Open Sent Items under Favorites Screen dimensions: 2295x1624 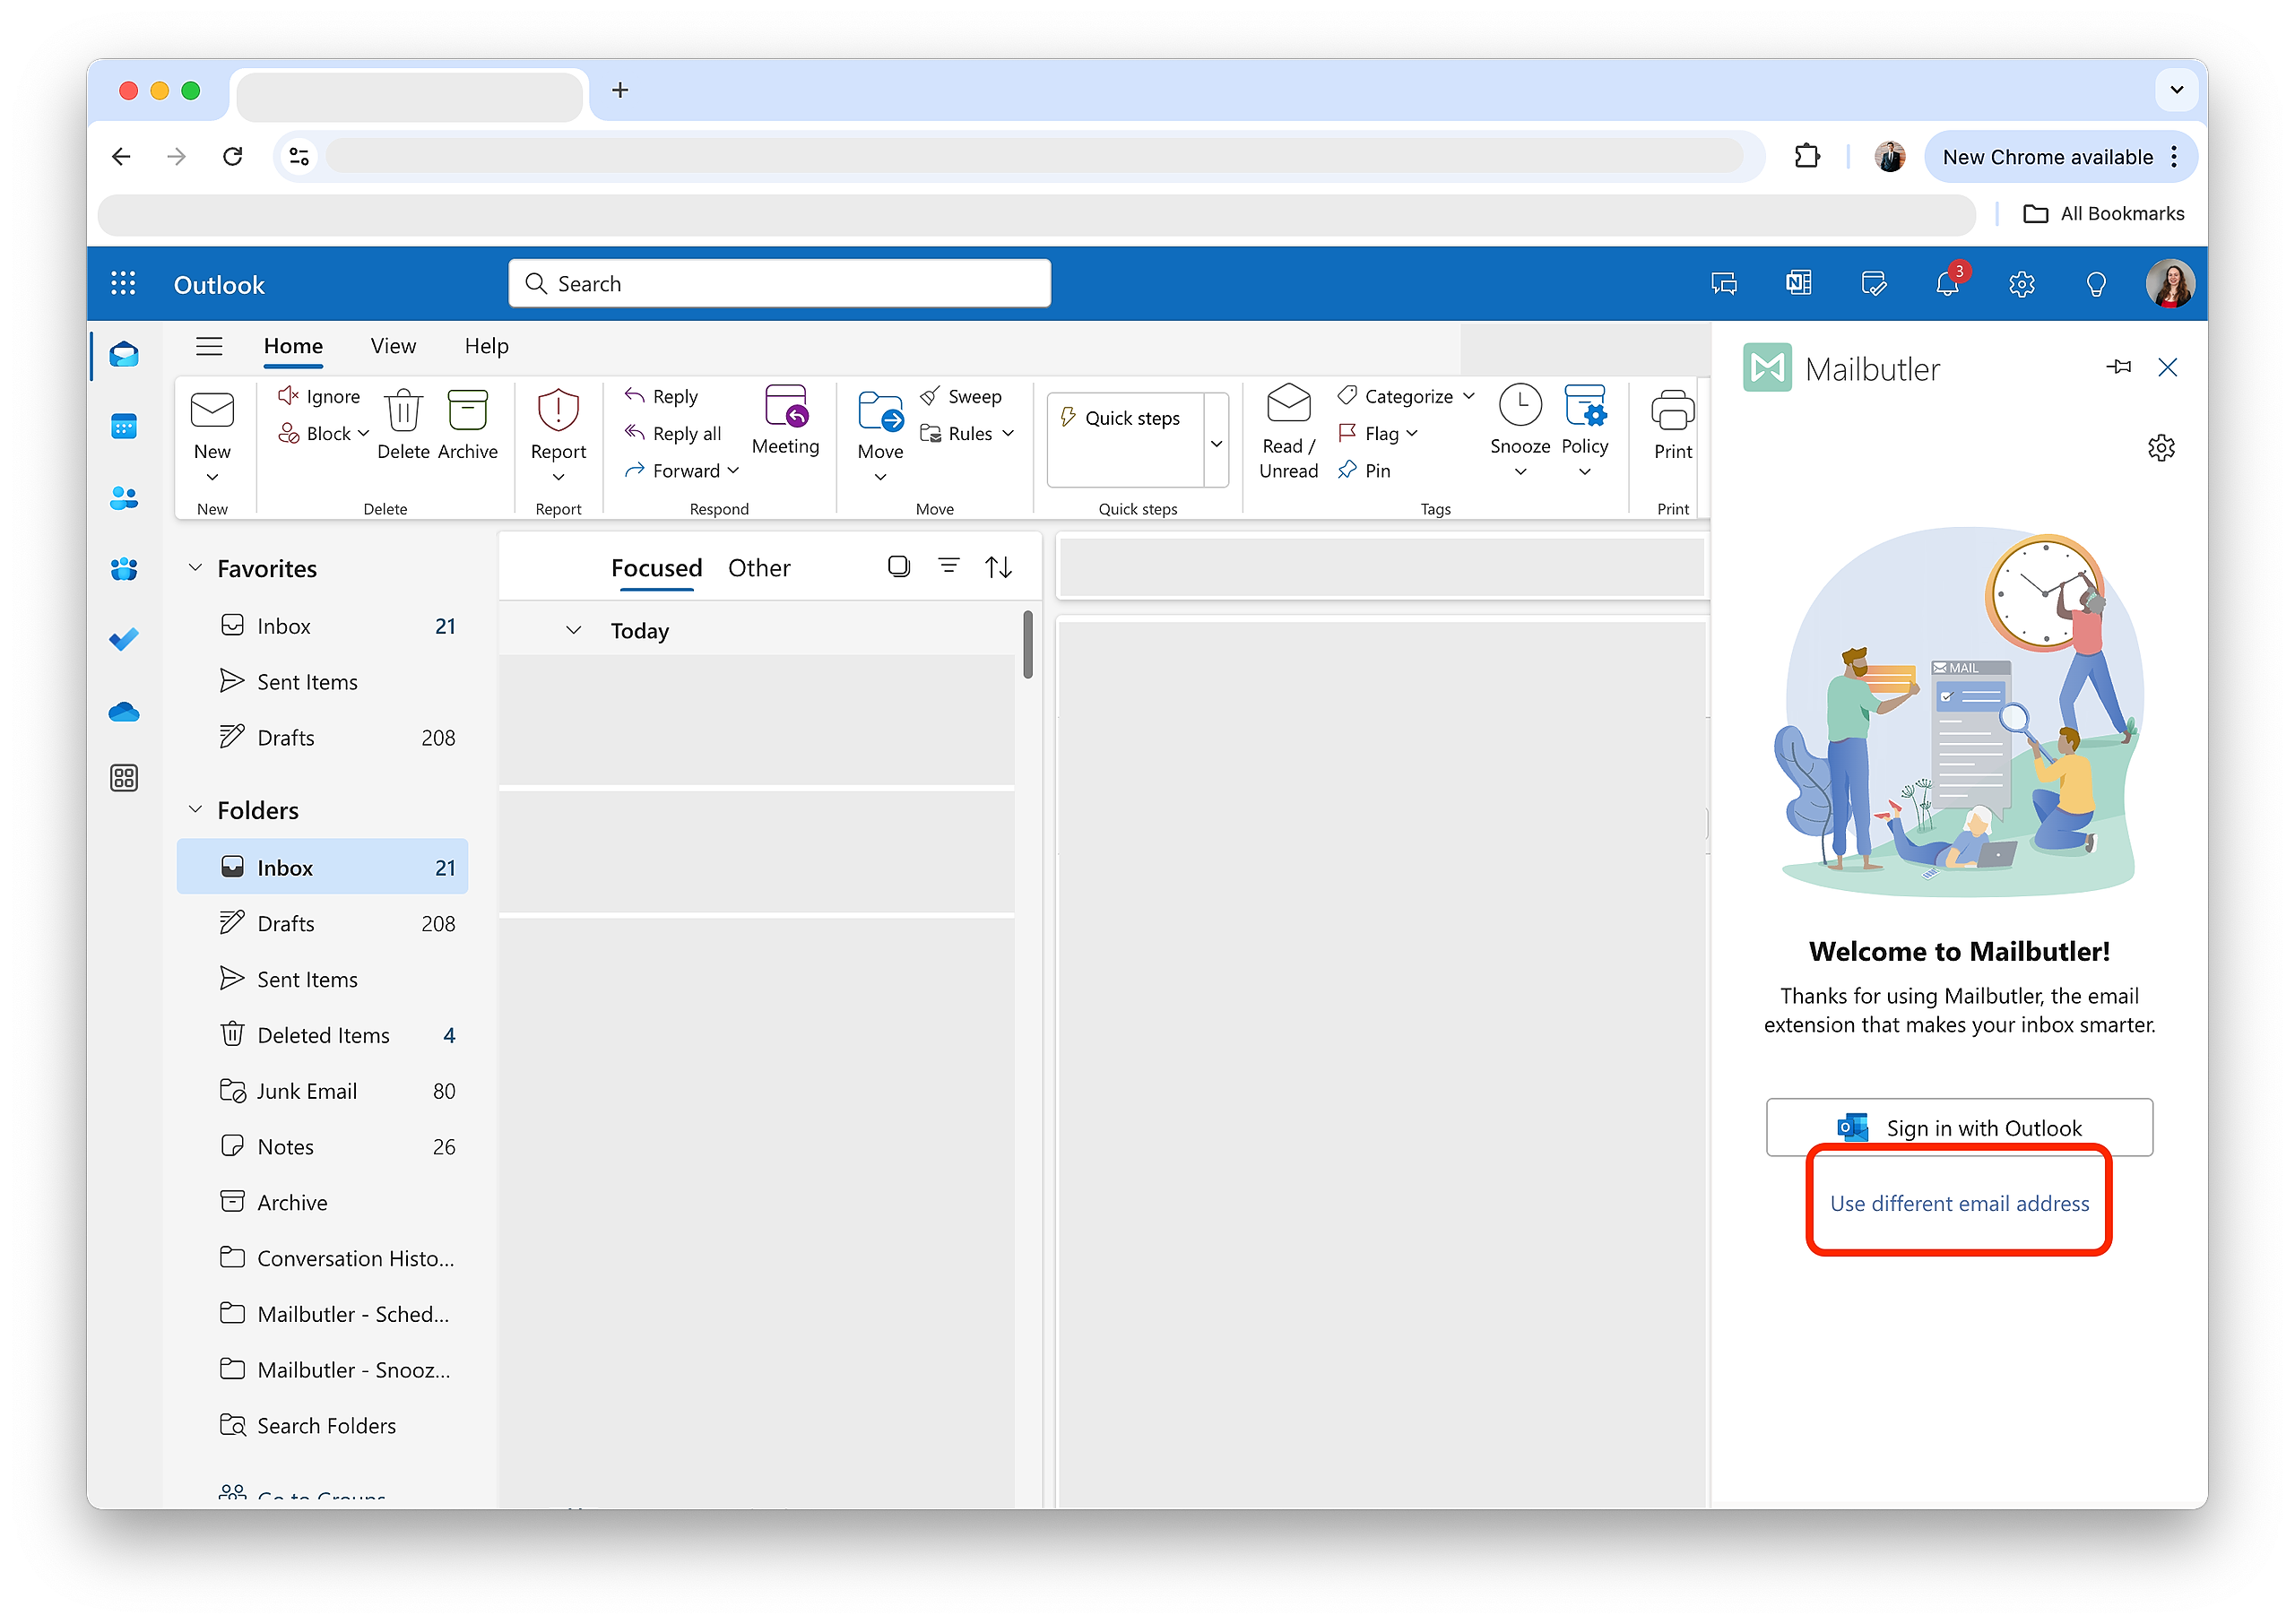pyautogui.click(x=322, y=681)
